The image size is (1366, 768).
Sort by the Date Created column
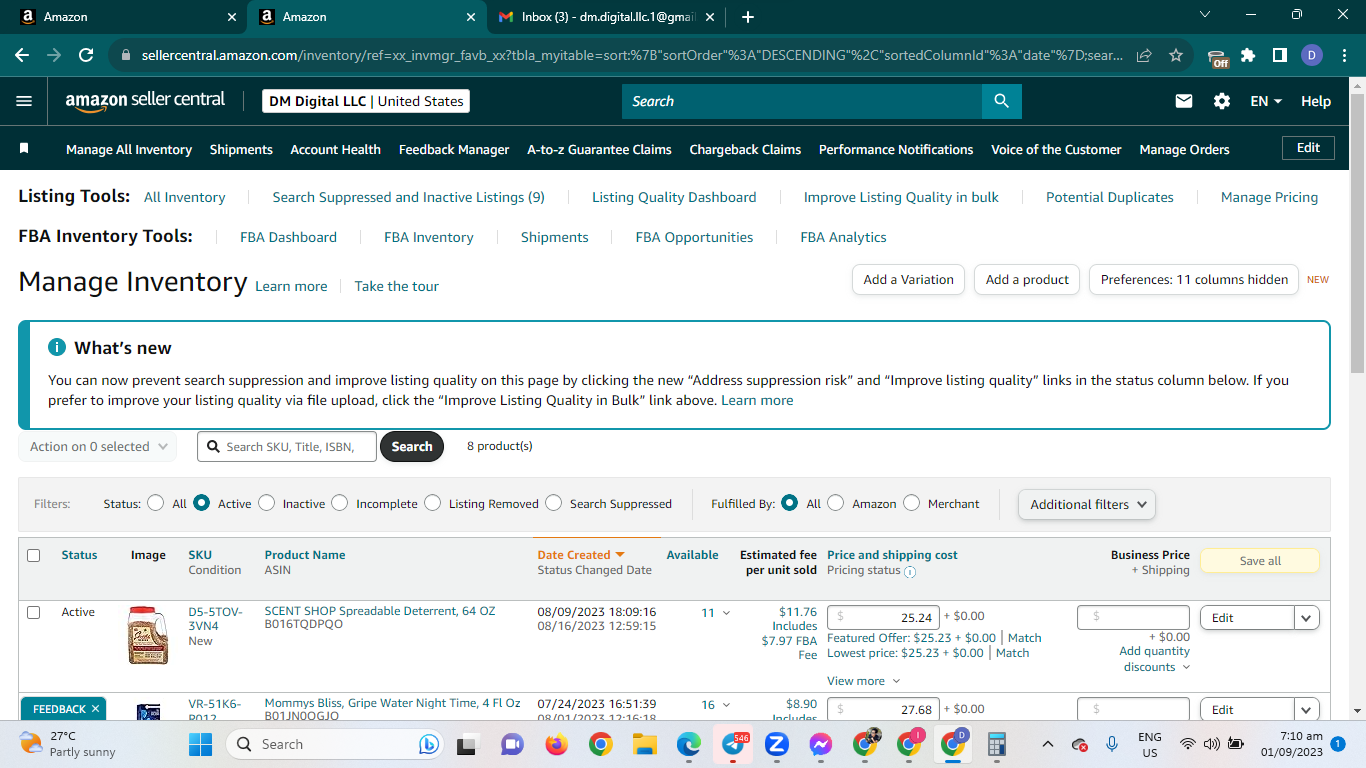(581, 555)
